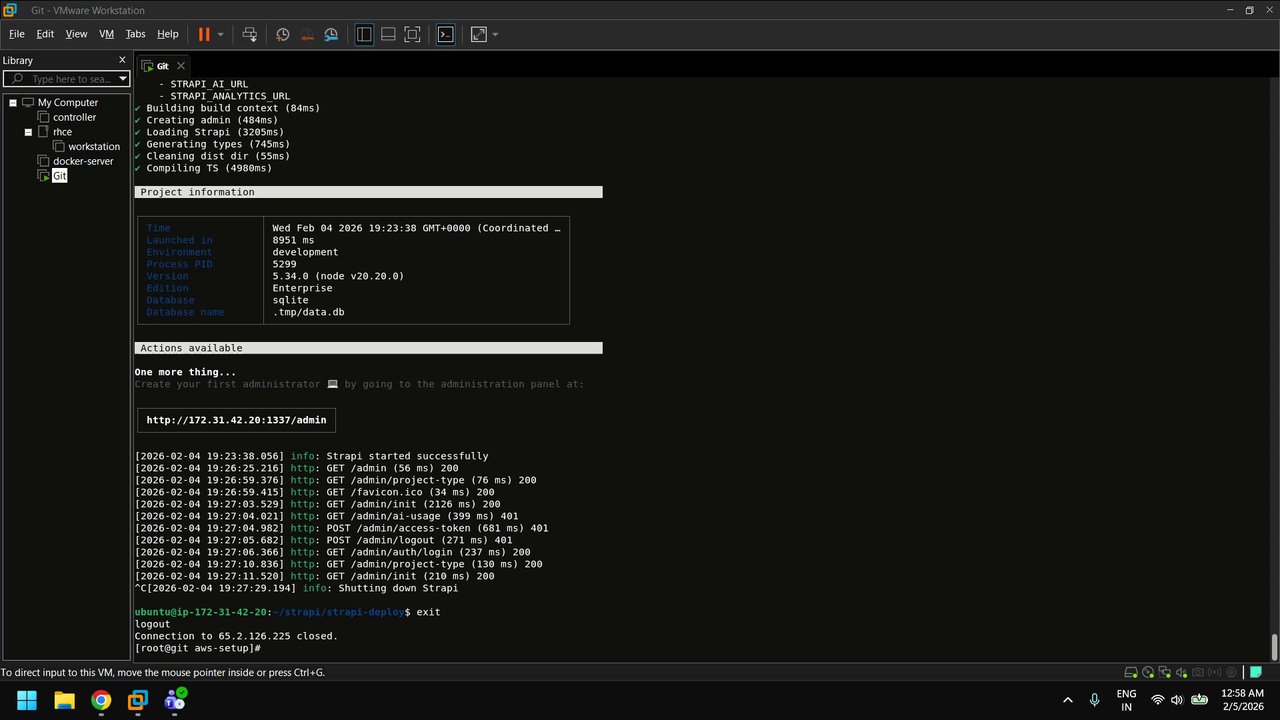
Task: Open the power options arrow beside Pause
Action: click(x=221, y=34)
